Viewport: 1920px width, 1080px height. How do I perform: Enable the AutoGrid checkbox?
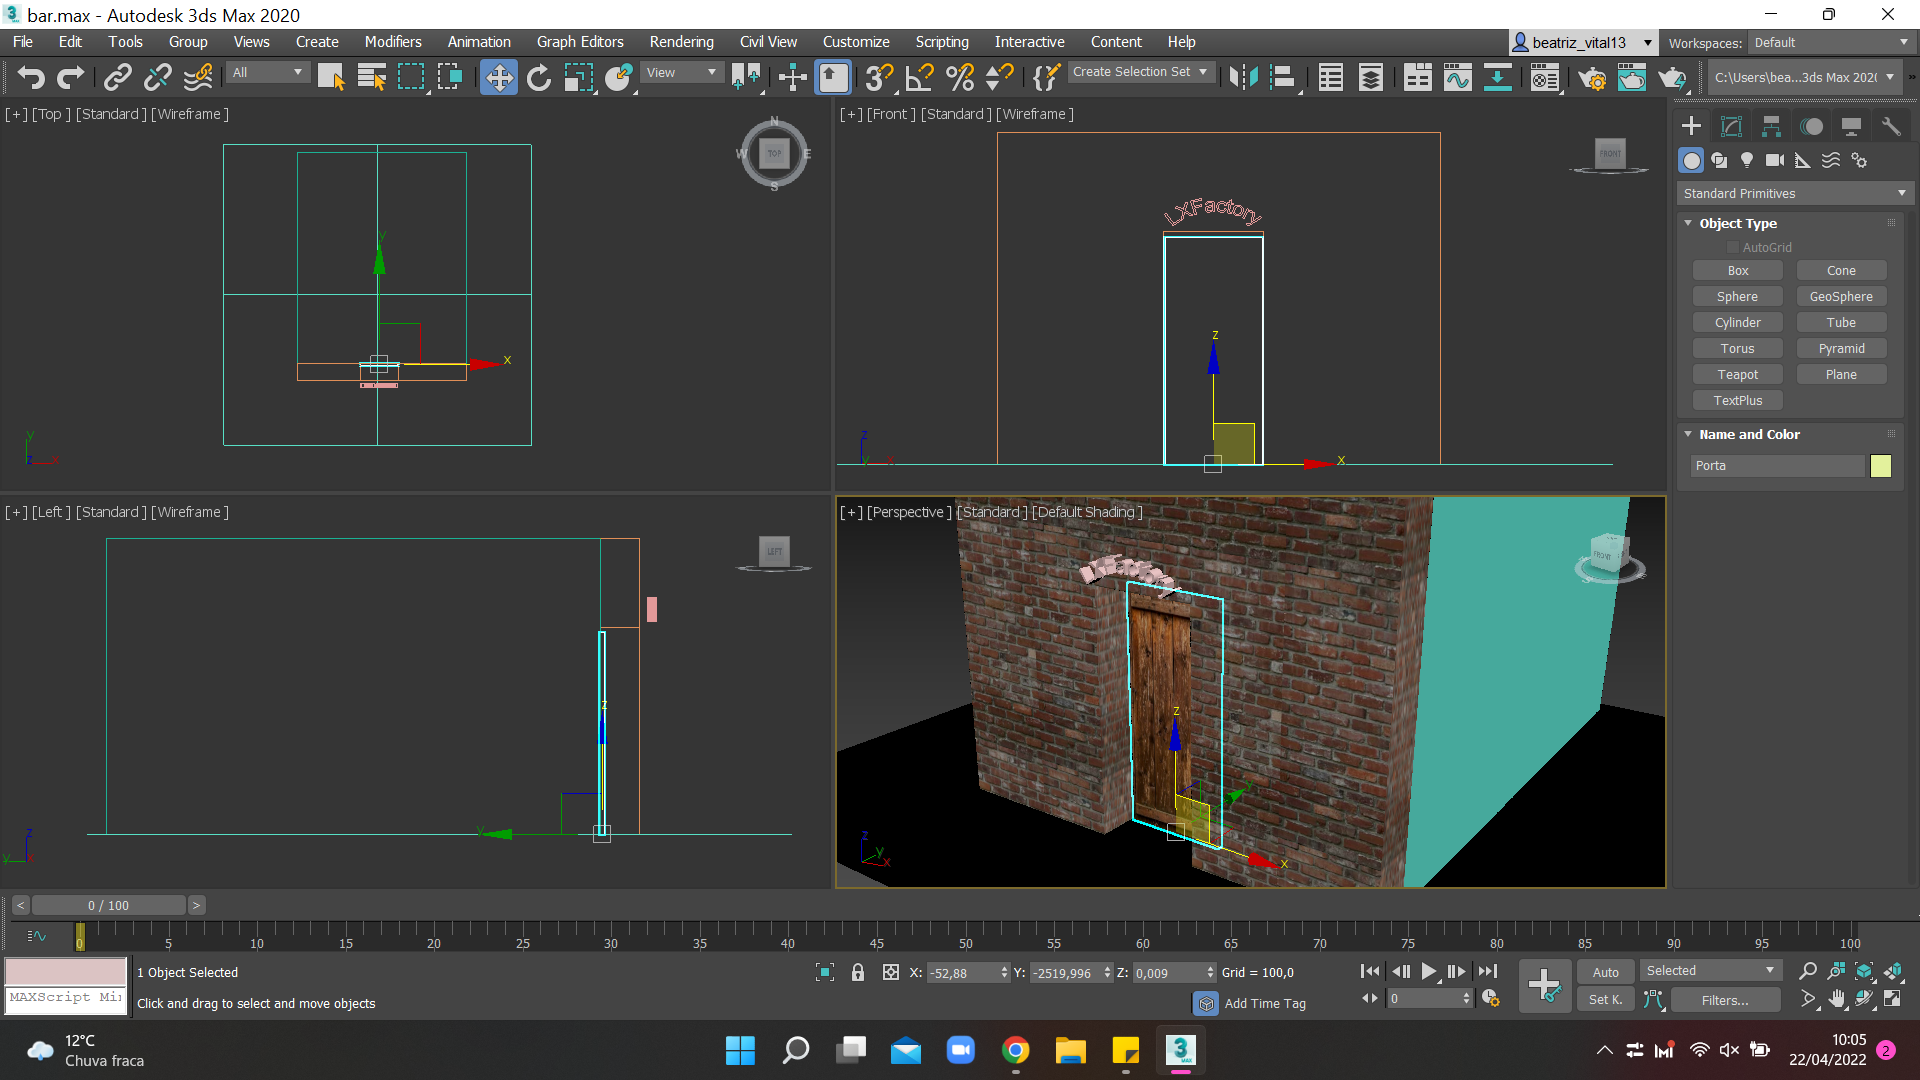click(1733, 247)
